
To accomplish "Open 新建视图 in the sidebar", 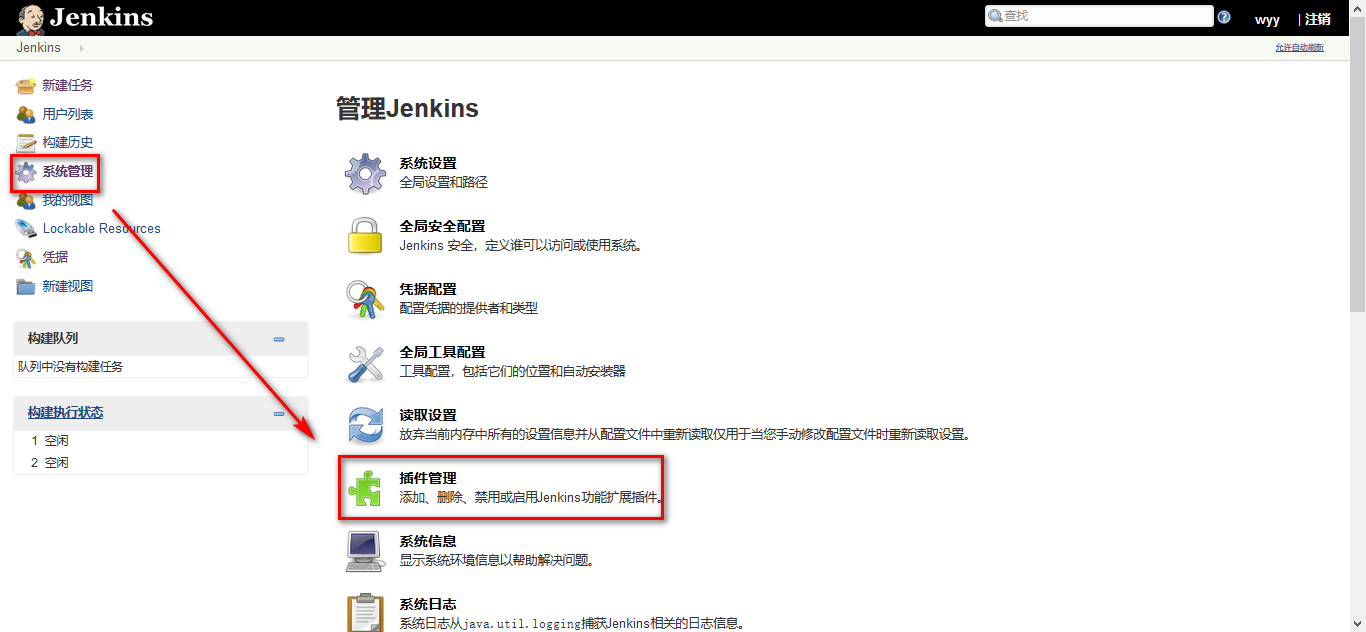I will (67, 286).
